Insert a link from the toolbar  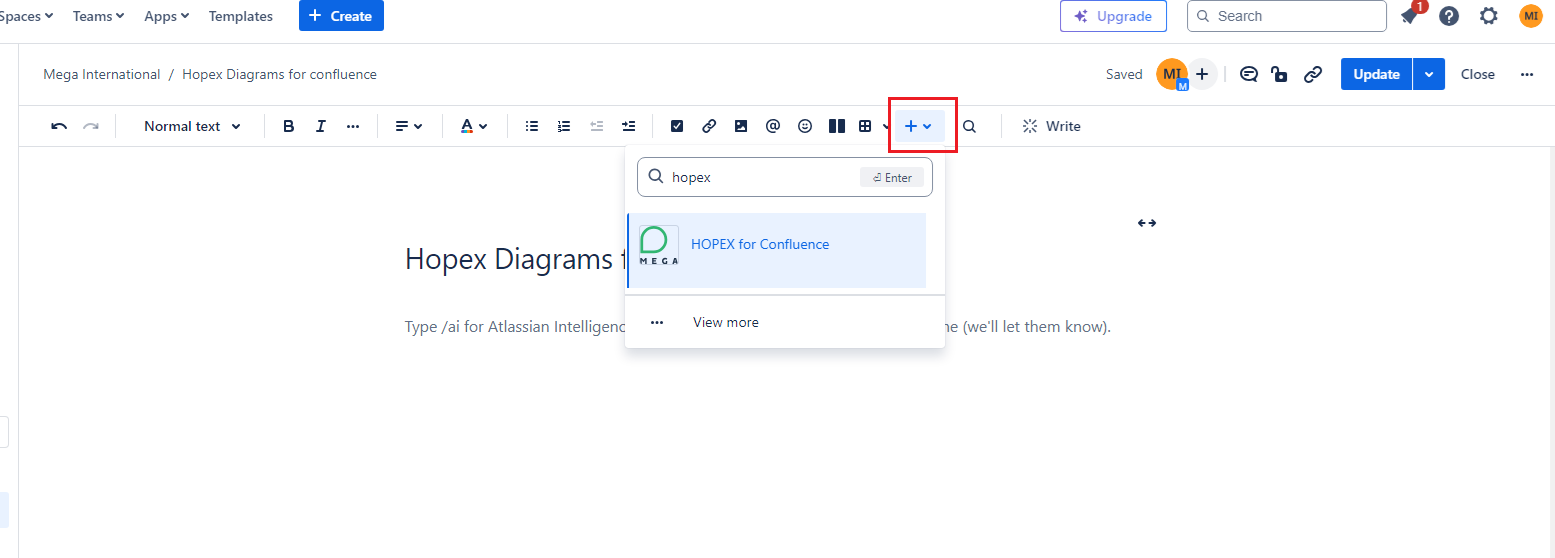tap(709, 126)
